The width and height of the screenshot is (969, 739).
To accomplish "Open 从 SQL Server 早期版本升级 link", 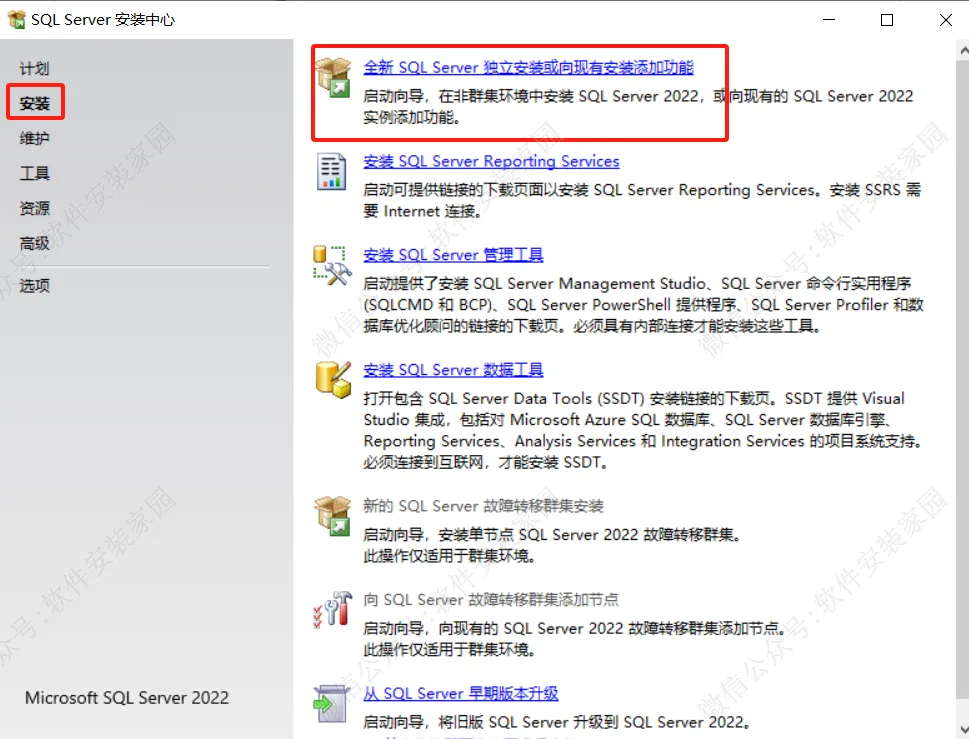I will [460, 694].
